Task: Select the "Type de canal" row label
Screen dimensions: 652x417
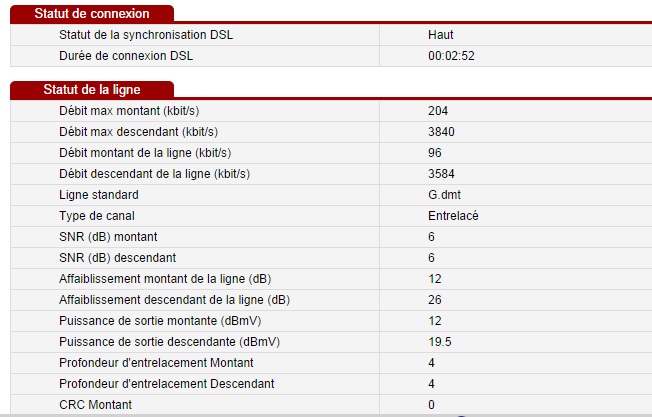Action: pos(97,215)
